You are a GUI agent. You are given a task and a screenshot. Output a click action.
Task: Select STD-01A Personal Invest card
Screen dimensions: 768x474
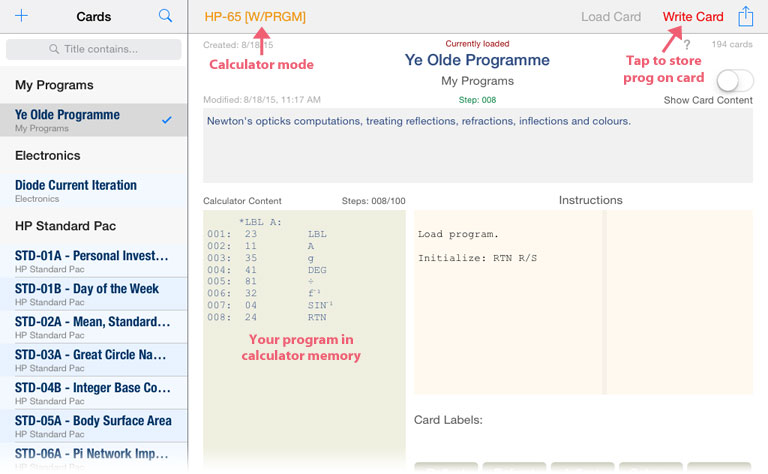pyautogui.click(x=93, y=261)
